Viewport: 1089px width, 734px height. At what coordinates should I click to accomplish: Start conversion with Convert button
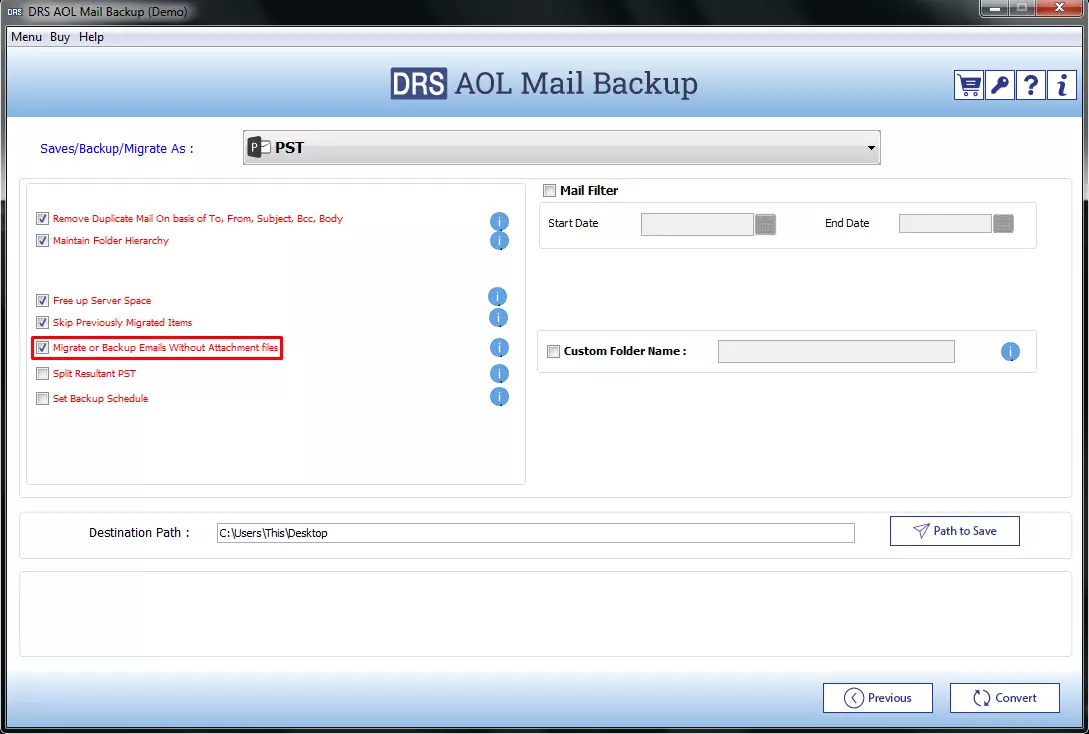click(x=1005, y=698)
